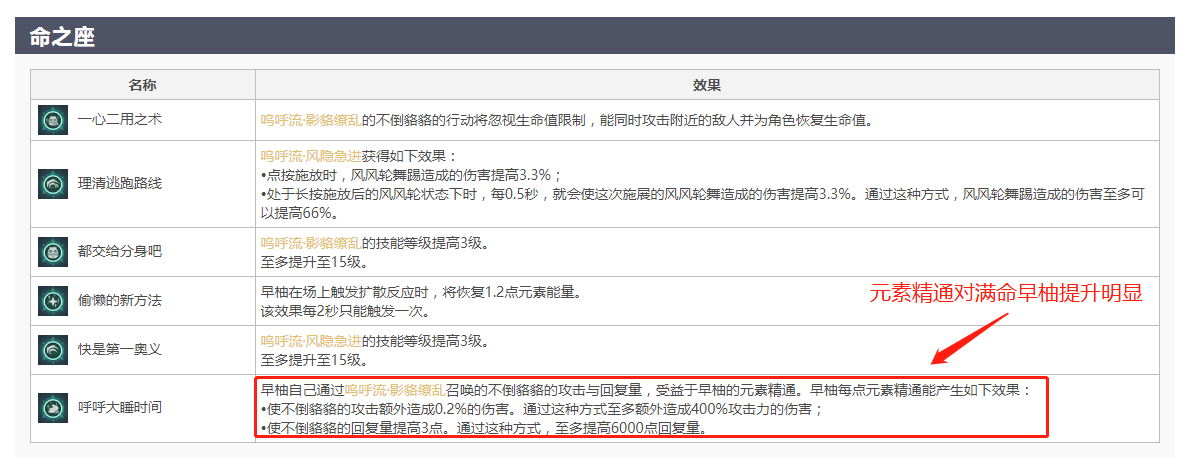Open 呜呼流·影貉缭乱 link in 都交给分身吧 row

pos(310,243)
